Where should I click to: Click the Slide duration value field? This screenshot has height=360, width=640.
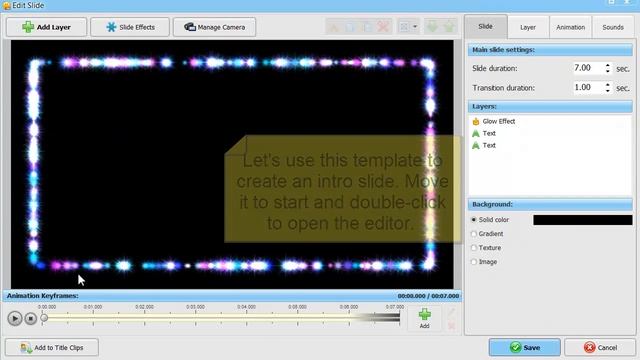pos(588,68)
